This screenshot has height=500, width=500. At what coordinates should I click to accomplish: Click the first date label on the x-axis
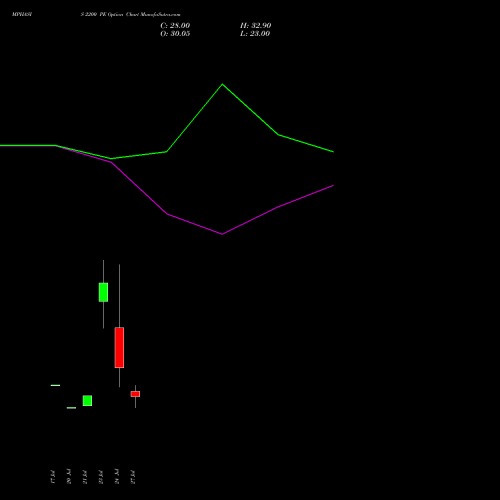click(53, 477)
